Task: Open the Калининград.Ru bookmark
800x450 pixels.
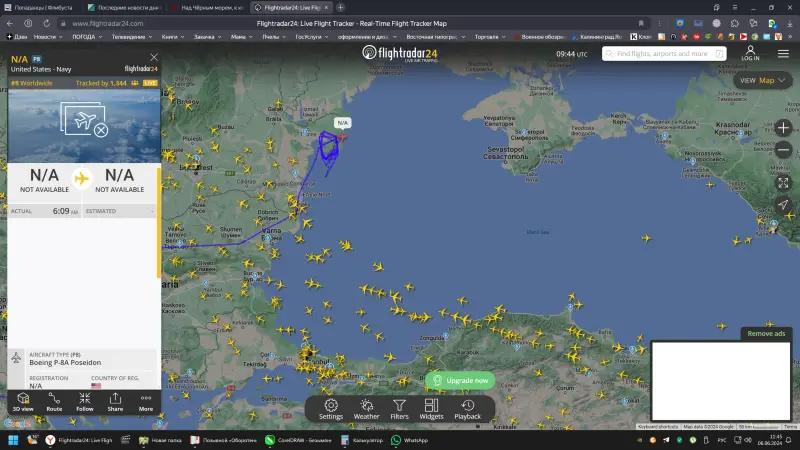Action: (597, 37)
